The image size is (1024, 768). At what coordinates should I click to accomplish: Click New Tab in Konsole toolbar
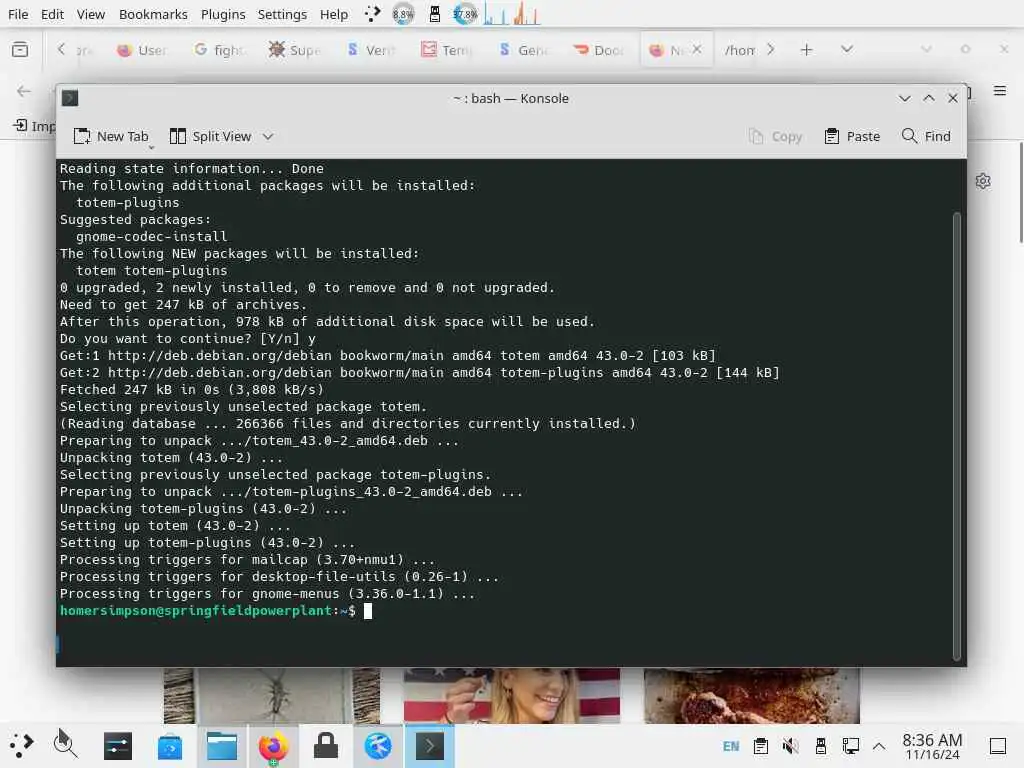click(x=111, y=136)
